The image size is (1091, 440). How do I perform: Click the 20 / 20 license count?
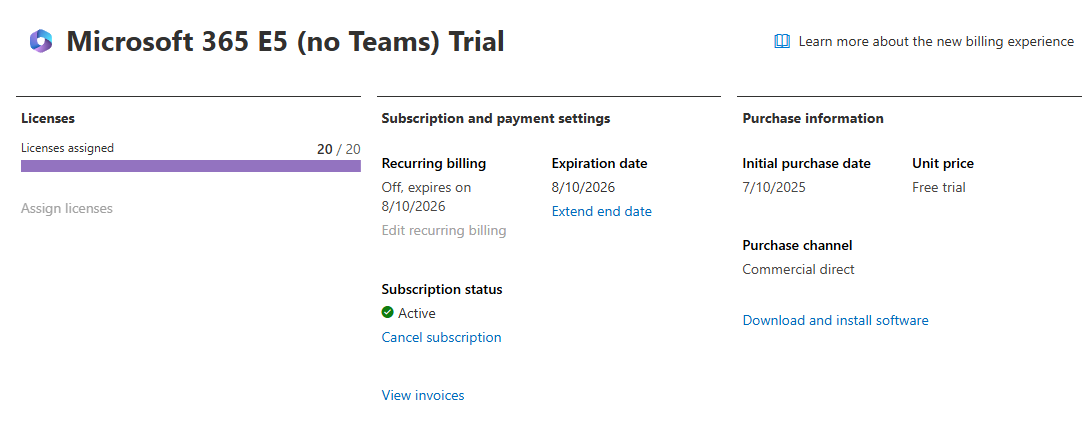pyautogui.click(x=338, y=148)
